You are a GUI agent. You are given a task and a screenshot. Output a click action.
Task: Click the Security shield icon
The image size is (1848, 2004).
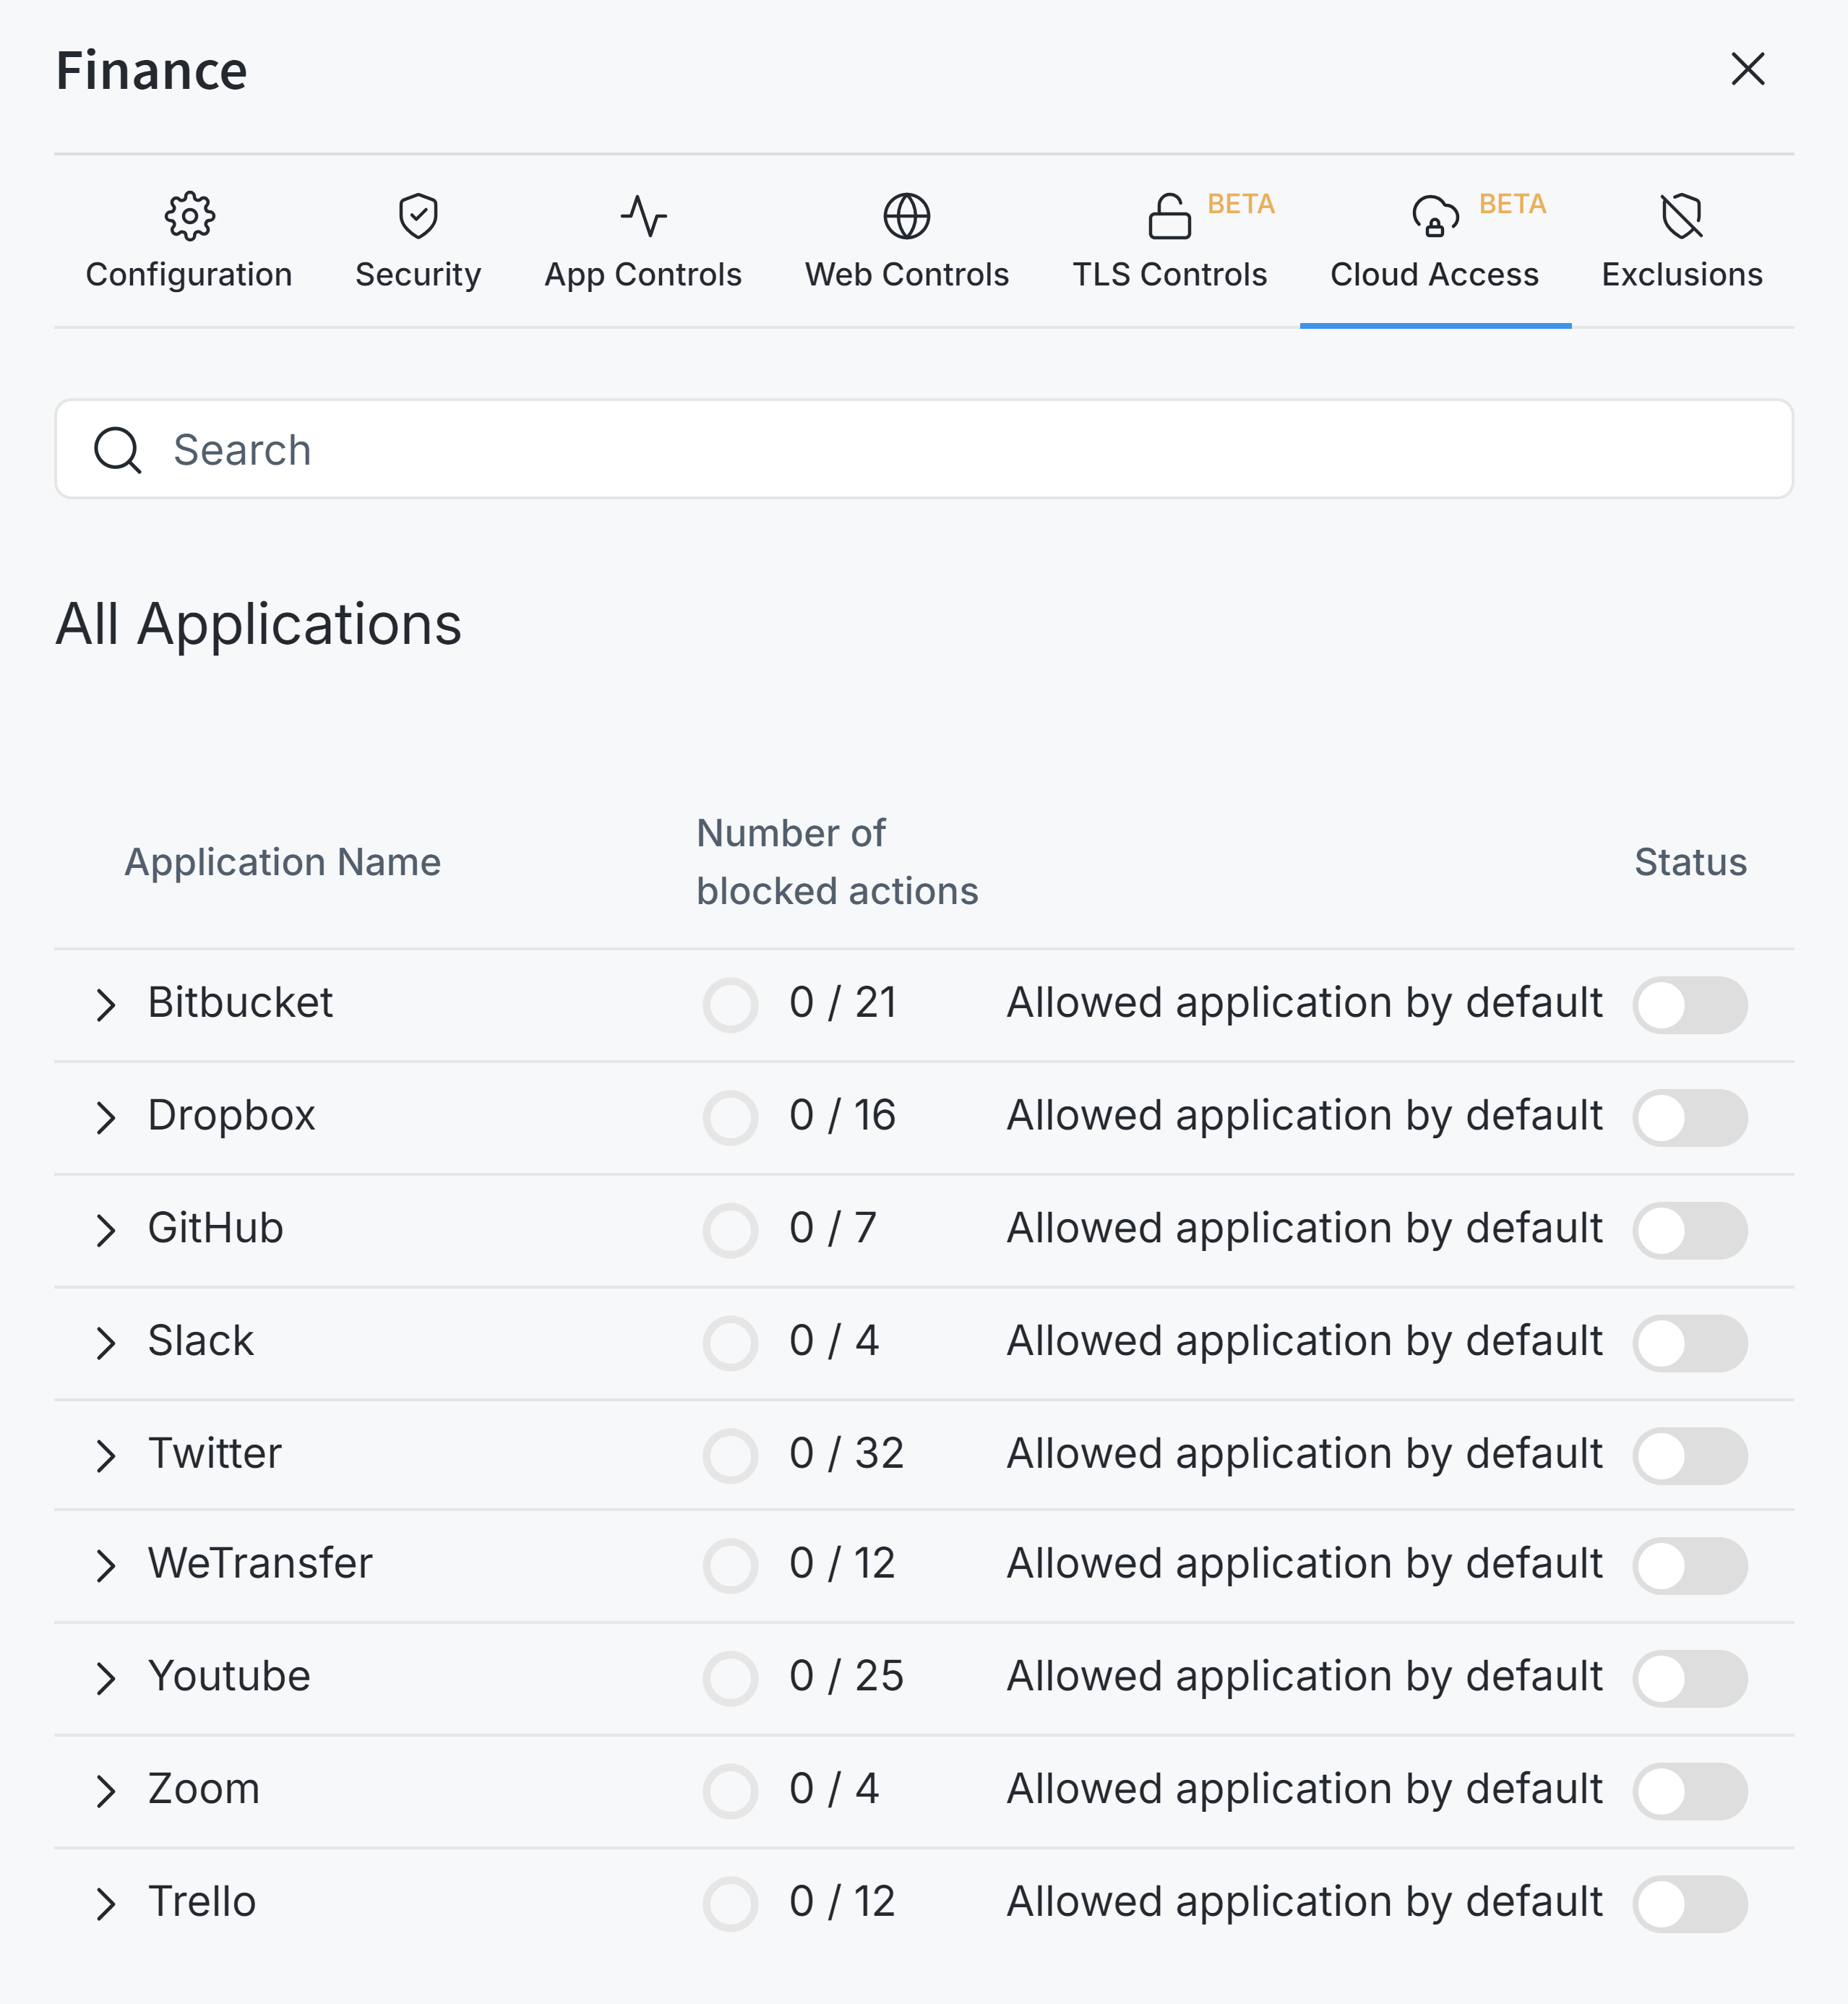pyautogui.click(x=418, y=216)
